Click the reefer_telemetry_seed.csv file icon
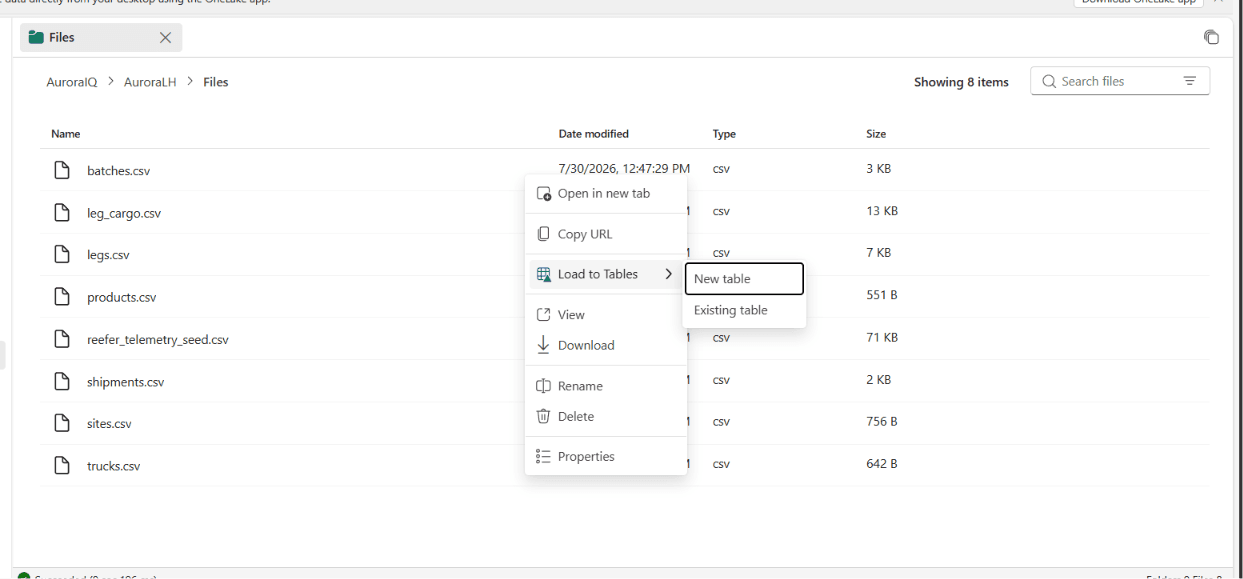Image resolution: width=1243 pixels, height=579 pixels. pyautogui.click(x=62, y=339)
